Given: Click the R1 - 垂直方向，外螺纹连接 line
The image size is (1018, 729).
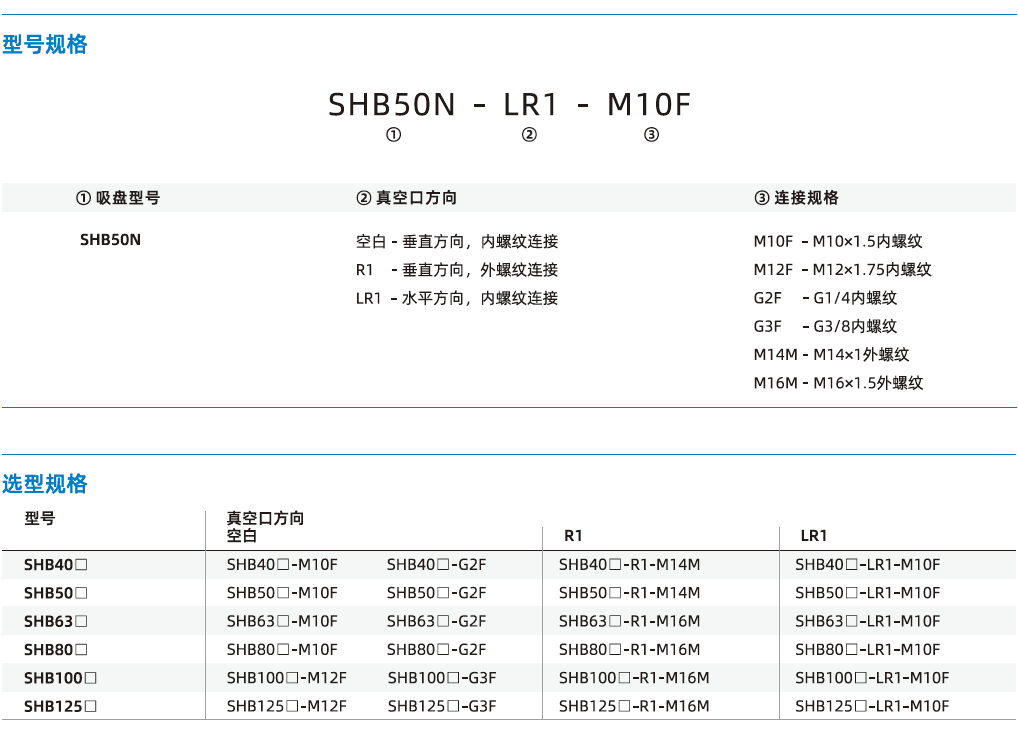Looking at the screenshot, I should (457, 270).
